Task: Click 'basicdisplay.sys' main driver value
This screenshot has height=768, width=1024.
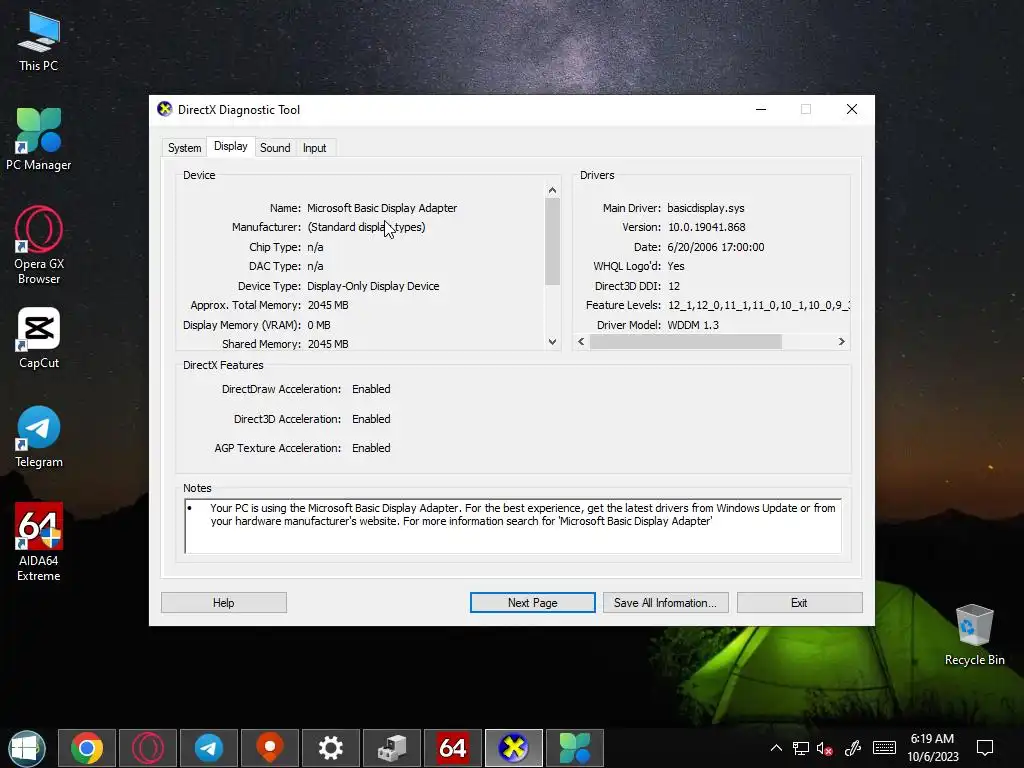Action: coord(706,208)
